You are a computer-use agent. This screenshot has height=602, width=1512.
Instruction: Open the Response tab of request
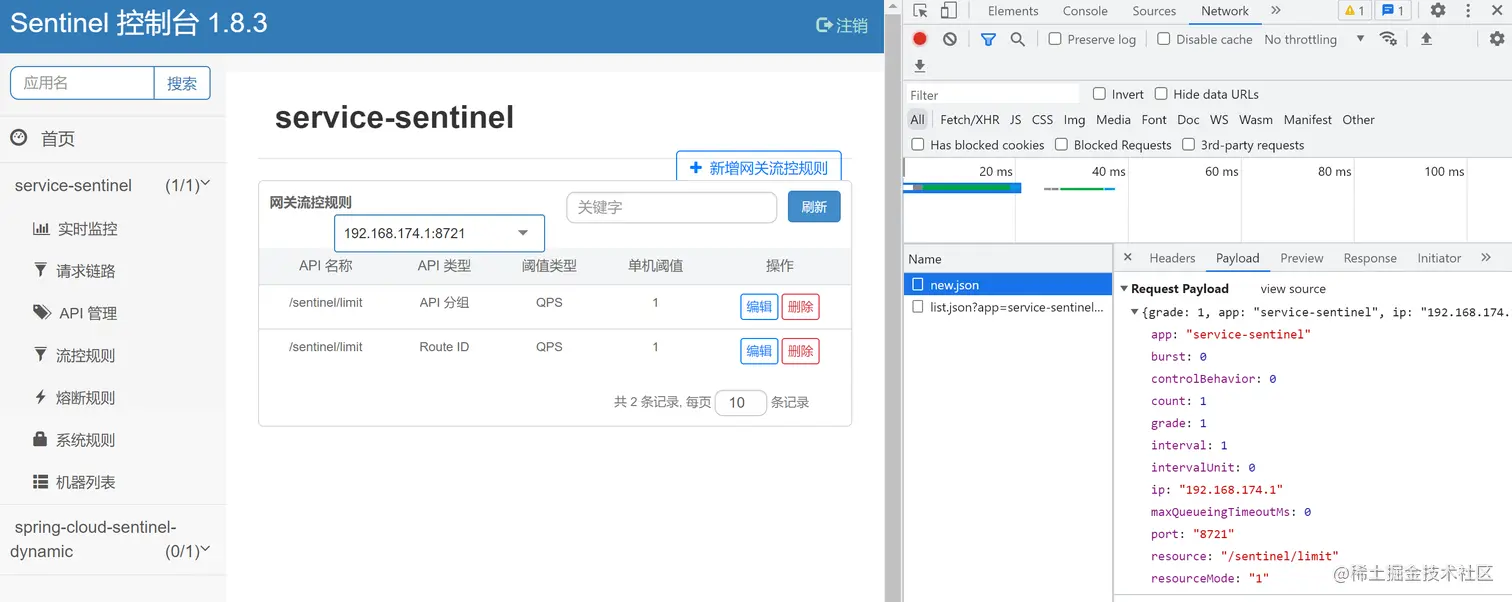(x=1370, y=257)
